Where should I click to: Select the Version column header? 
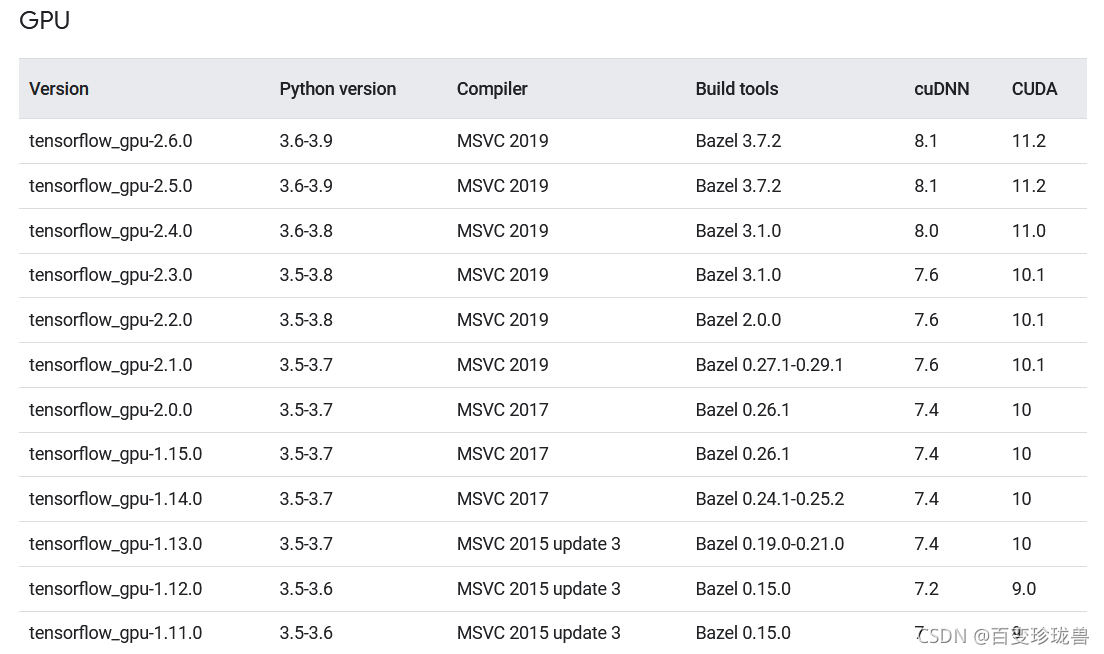click(58, 89)
